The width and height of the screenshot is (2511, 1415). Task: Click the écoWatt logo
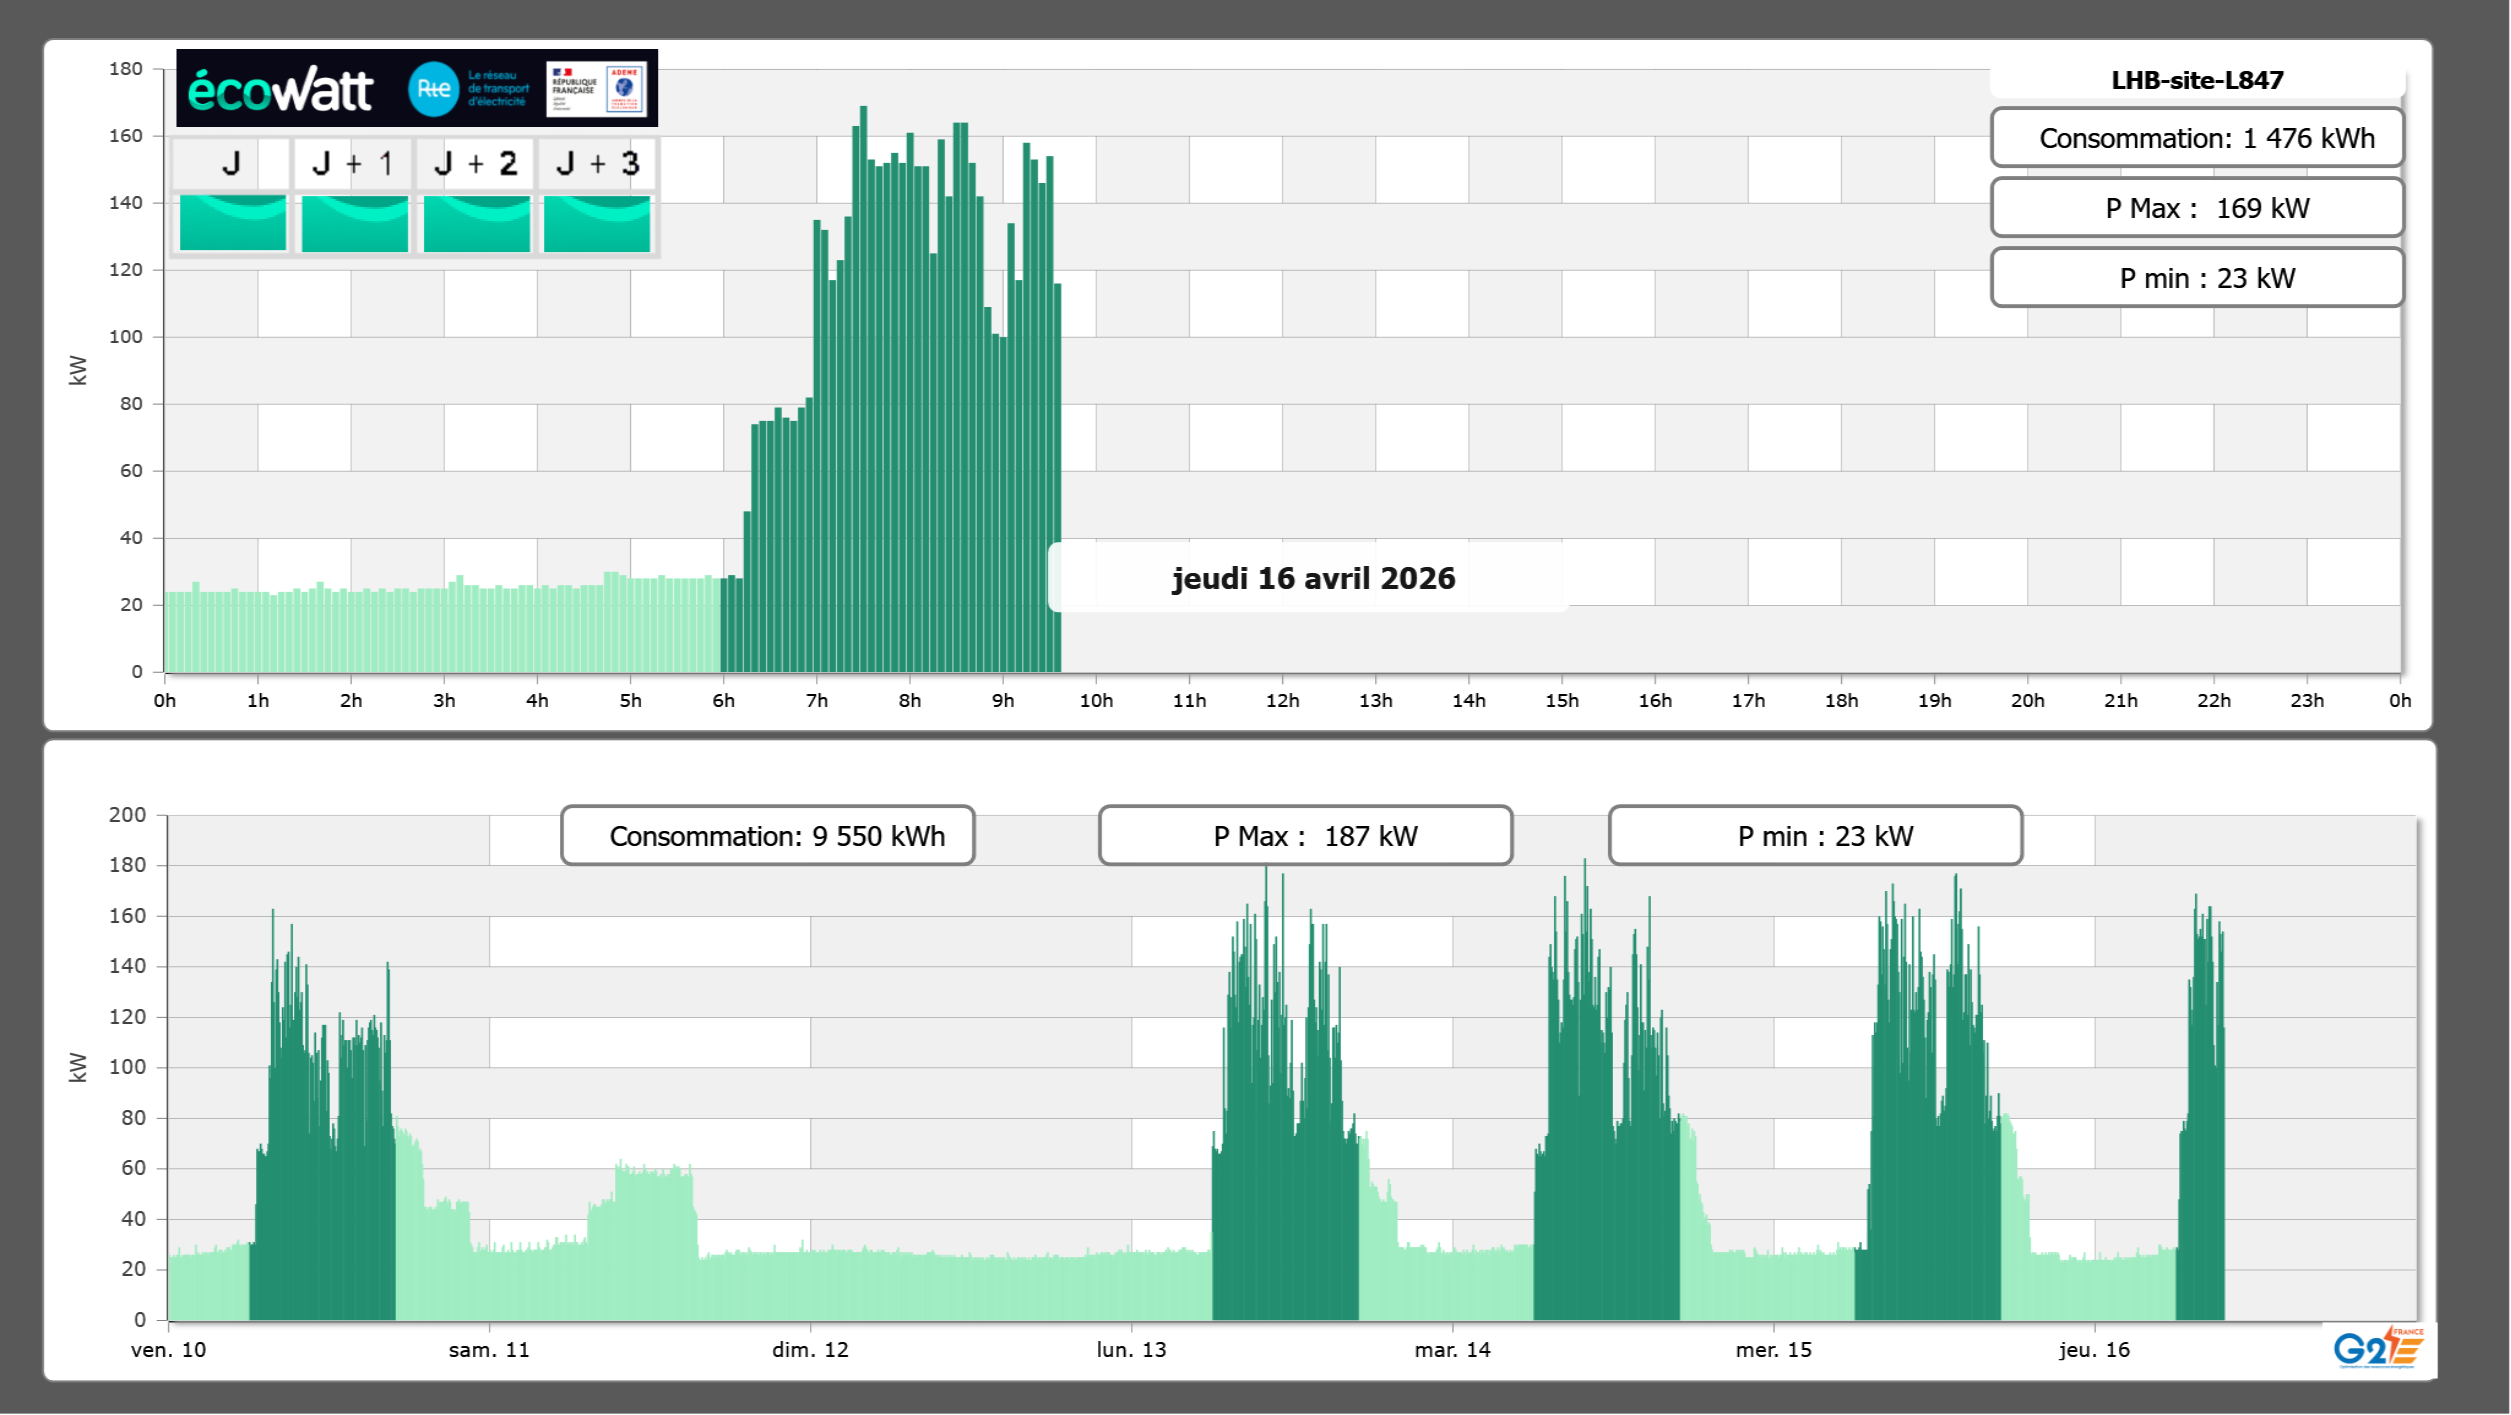point(280,90)
